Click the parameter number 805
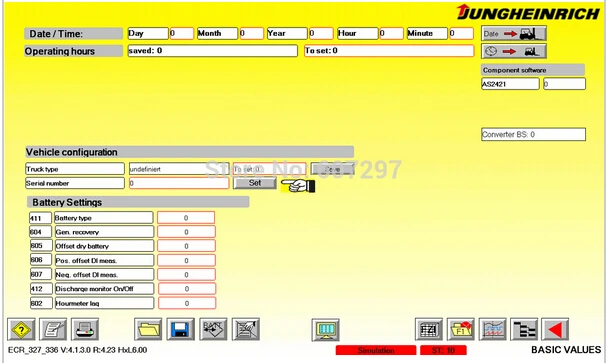Viewport: 607px width, 363px height. click(41, 246)
